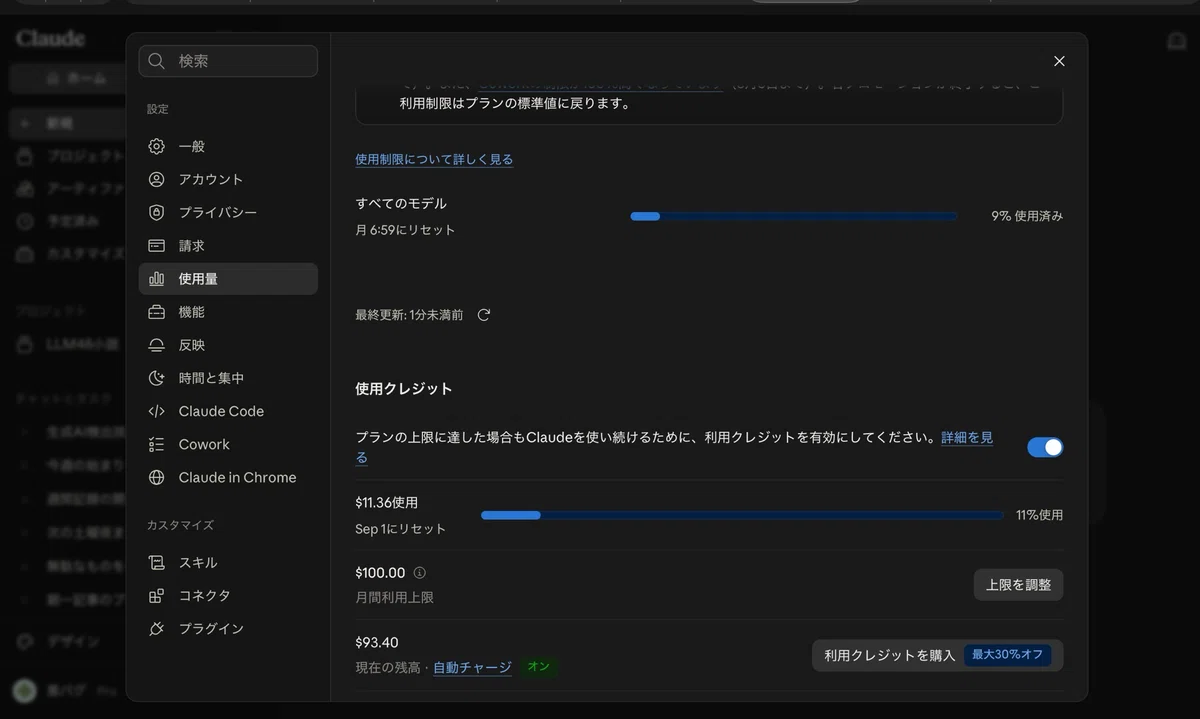The image size is (1200, 719).
Task: Open the 自動チャージ link
Action: pyautogui.click(x=472, y=667)
